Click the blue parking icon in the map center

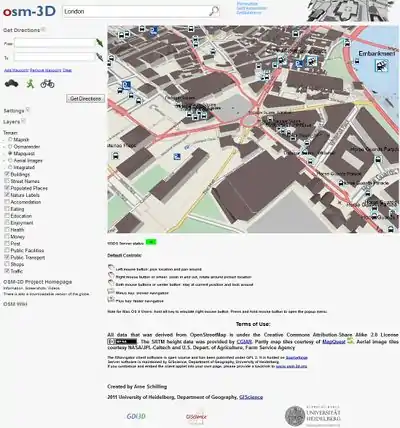177,156
